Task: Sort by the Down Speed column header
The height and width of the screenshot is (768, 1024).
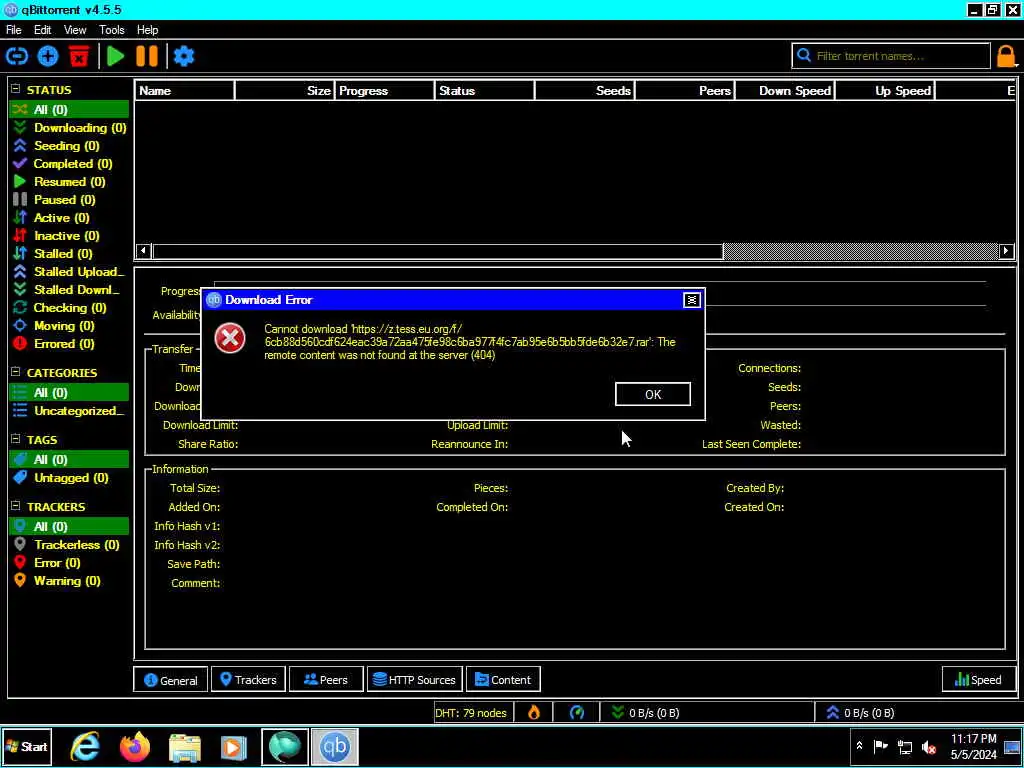Action: pyautogui.click(x=785, y=91)
